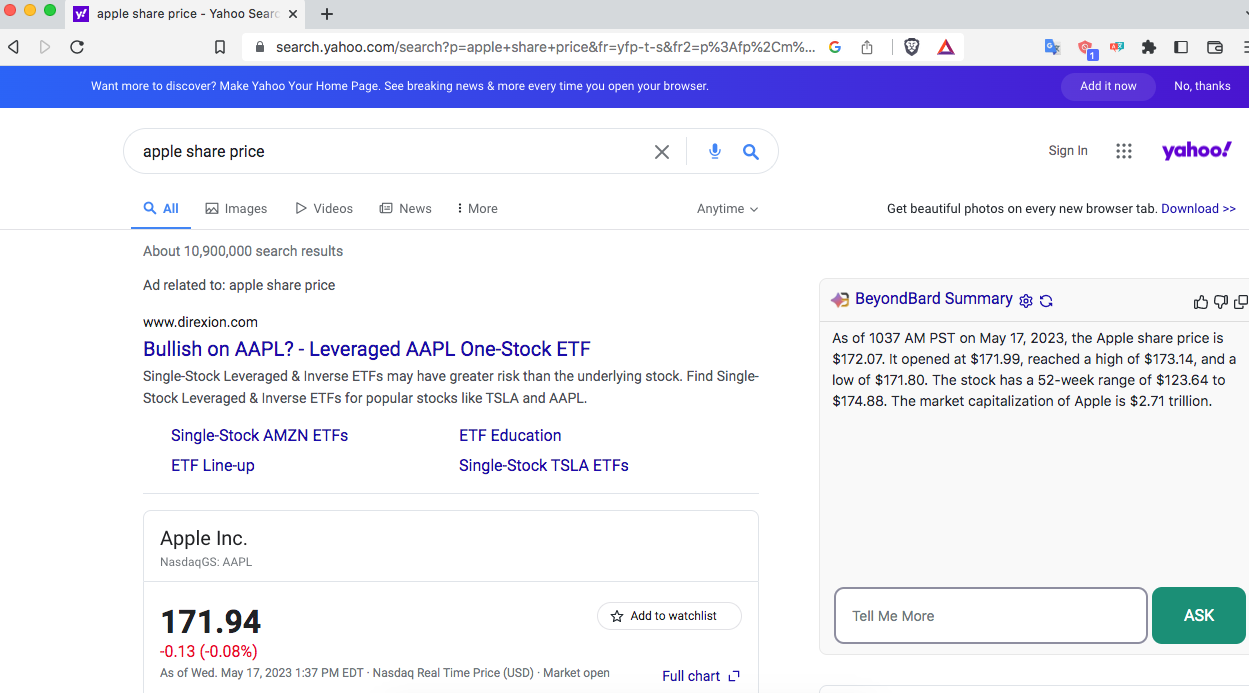Open the Brave Shields lion icon
Screen dimensions: 1249x693
pyautogui.click(x=911, y=47)
